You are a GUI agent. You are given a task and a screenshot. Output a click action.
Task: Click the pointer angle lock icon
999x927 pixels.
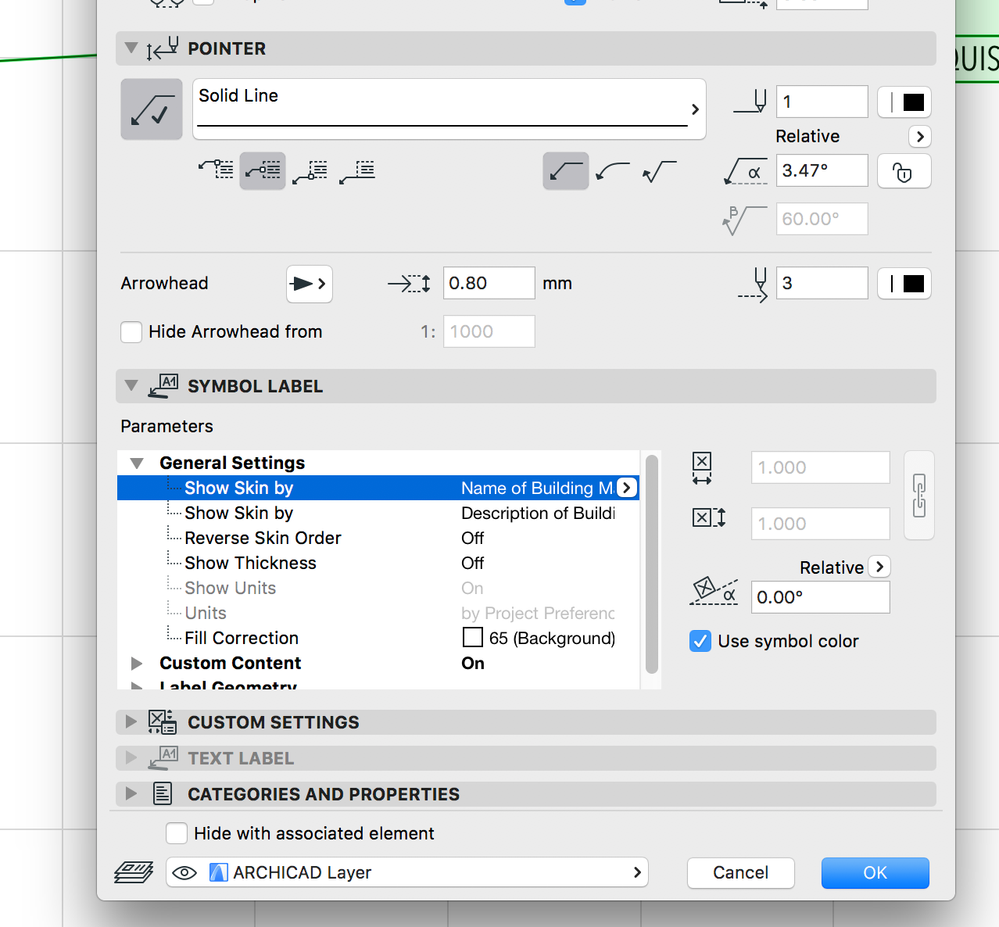903,171
